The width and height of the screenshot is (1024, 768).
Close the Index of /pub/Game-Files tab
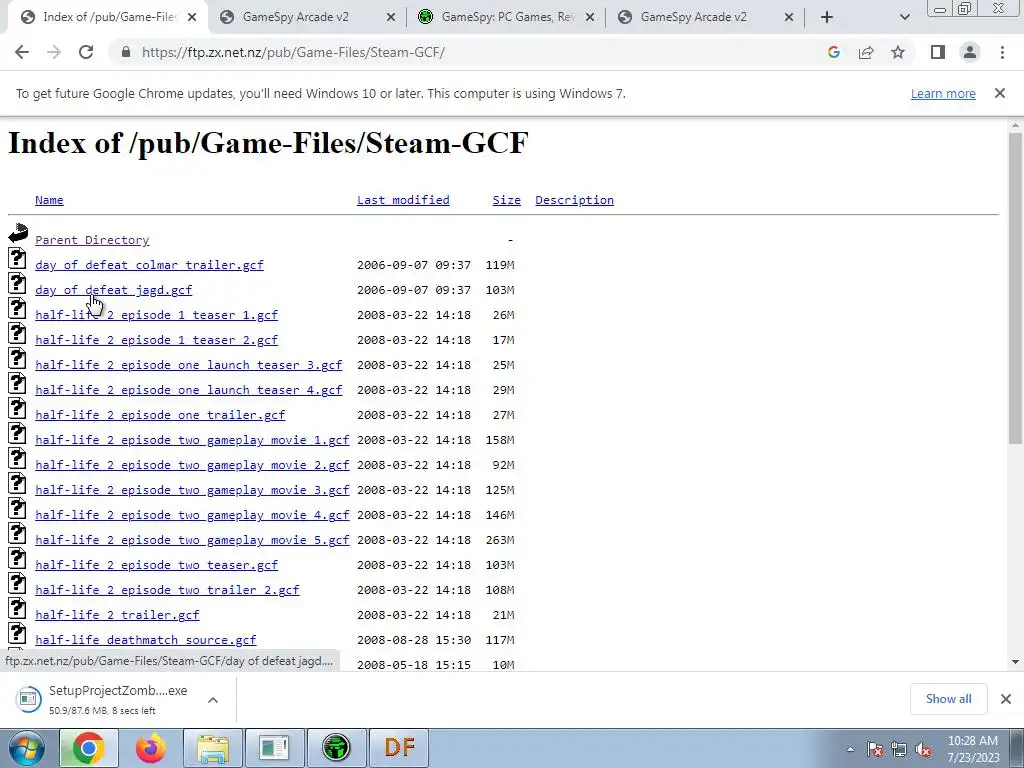coord(192,17)
